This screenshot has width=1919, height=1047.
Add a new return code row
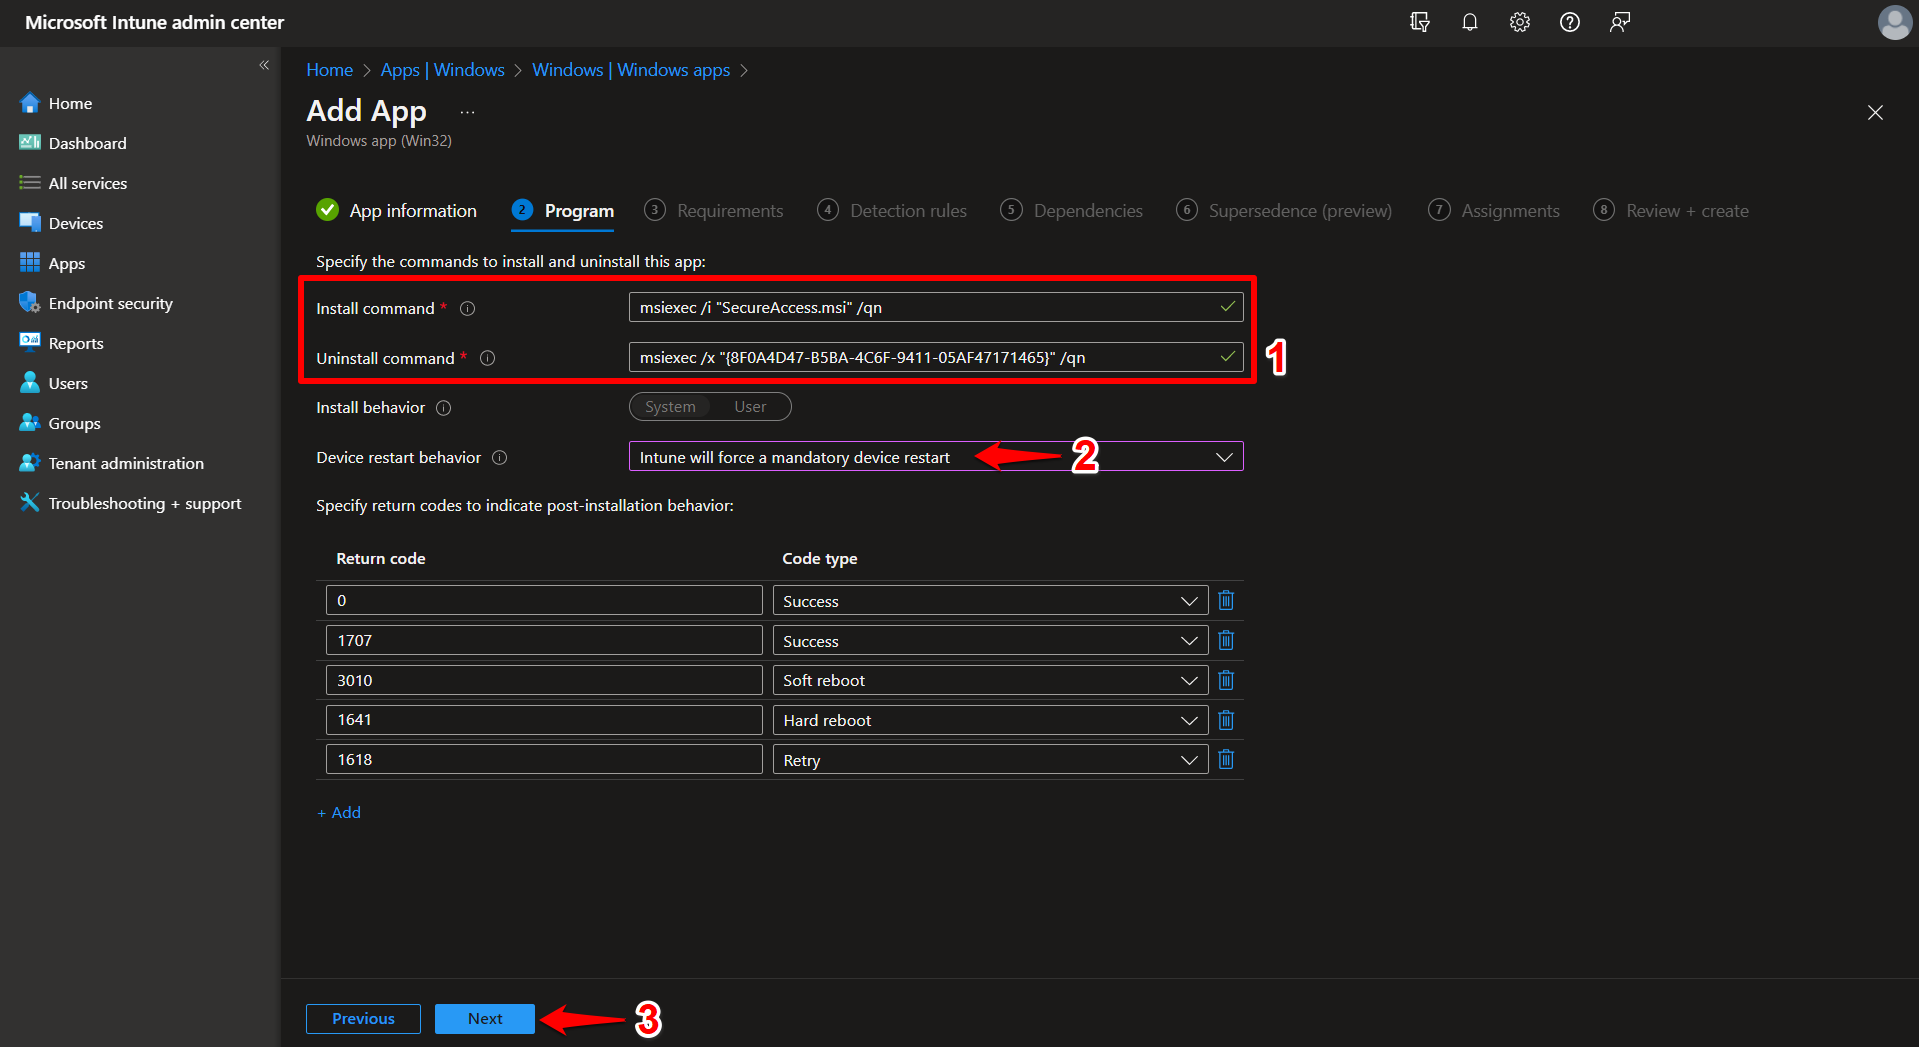tap(338, 811)
